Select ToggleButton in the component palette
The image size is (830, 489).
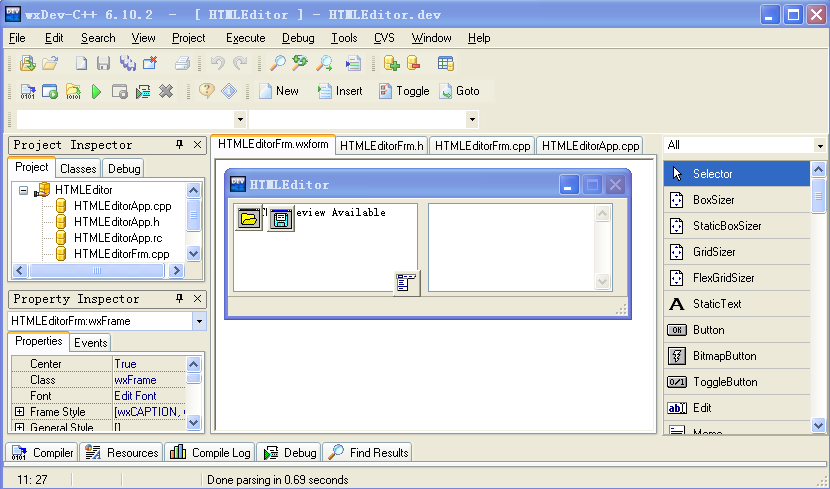point(737,382)
